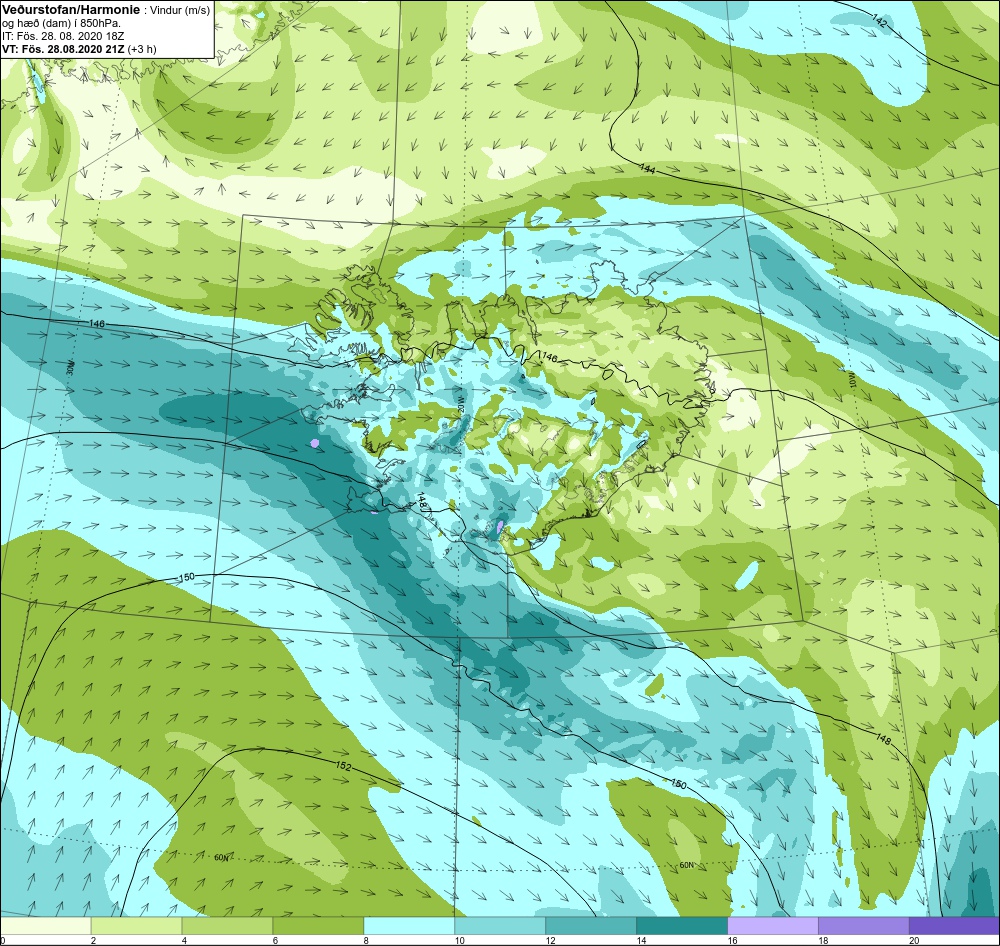
Task: Click the light lavender 16–18 m/s legend swatch
Action: (772, 924)
